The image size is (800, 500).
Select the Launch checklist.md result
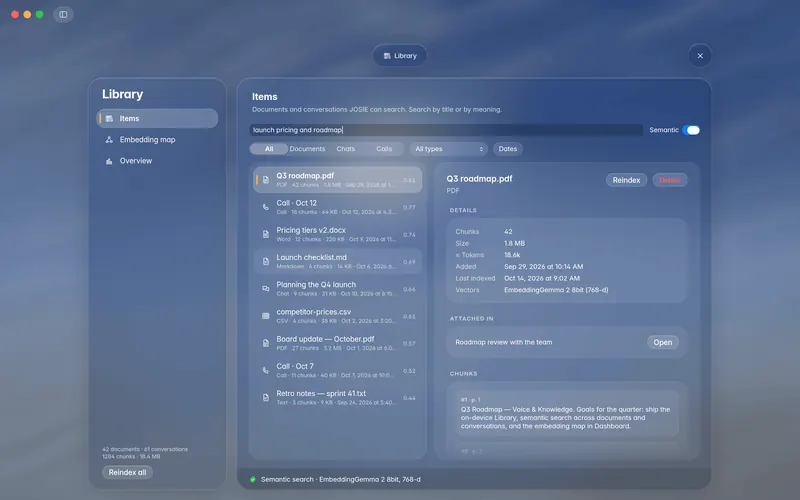coord(338,261)
